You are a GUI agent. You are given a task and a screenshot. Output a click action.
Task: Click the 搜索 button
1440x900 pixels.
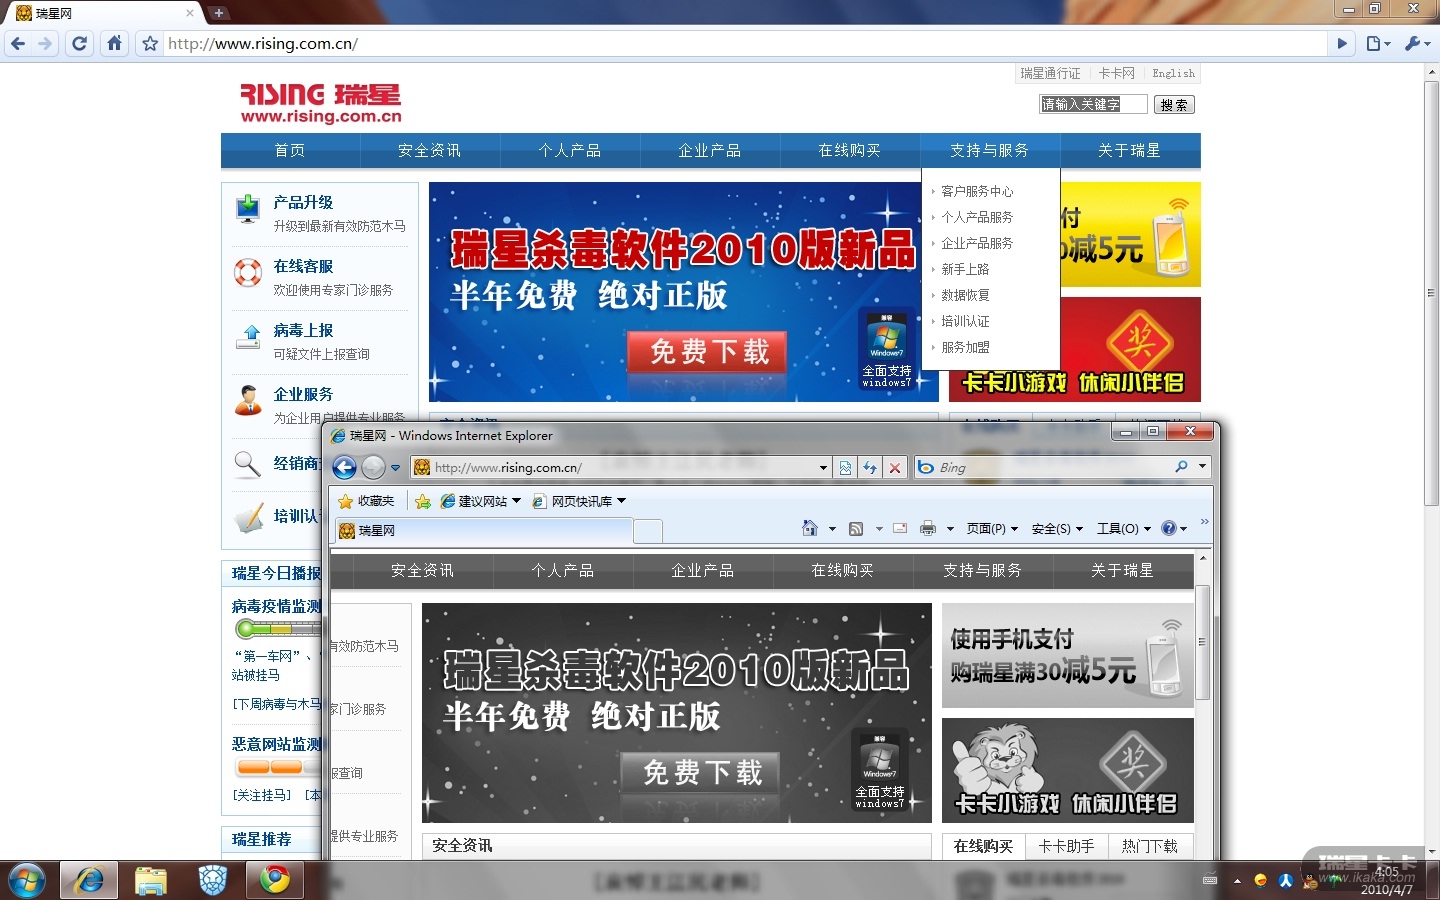pos(1174,105)
